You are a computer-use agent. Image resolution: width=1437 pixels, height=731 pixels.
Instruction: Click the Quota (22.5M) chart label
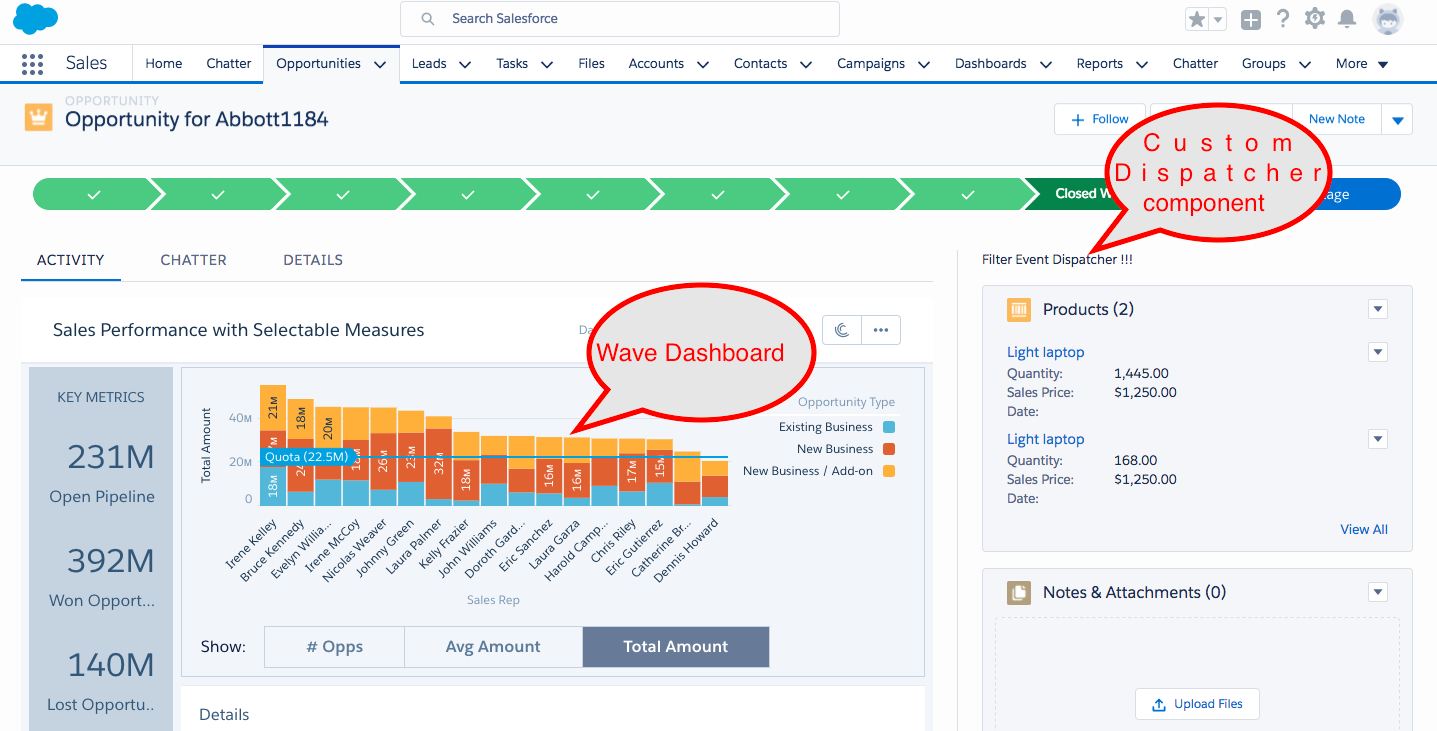tap(306, 457)
